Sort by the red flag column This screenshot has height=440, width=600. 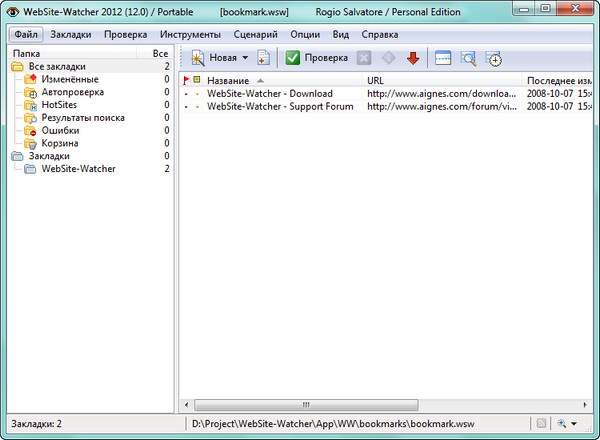point(186,80)
